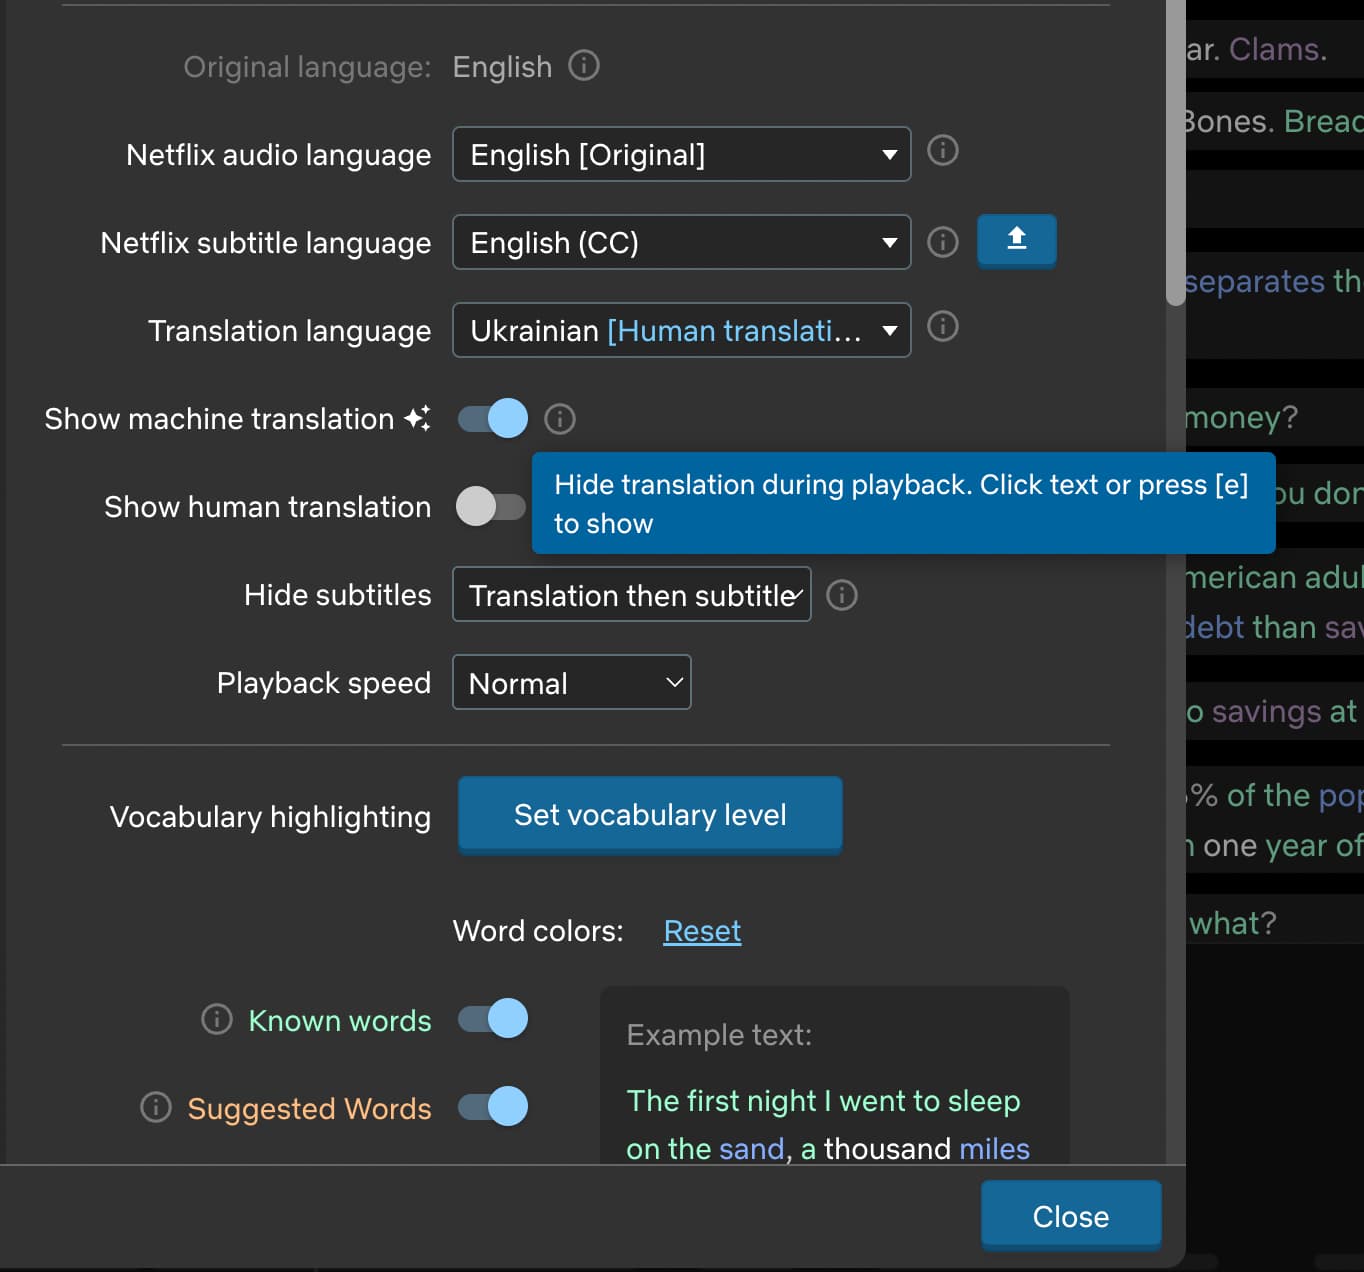Click the settings panel scrollbar thumb
The width and height of the screenshot is (1364, 1272).
pos(1176,152)
